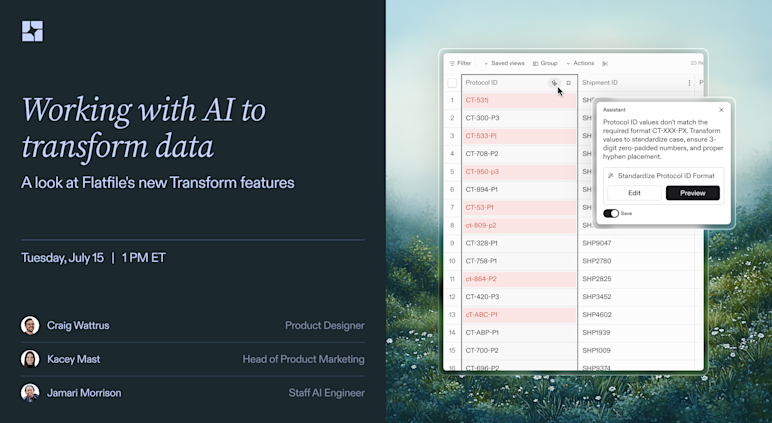Tick the select-all checkbox in the table header
This screenshot has width=772, height=423.
[x=452, y=83]
